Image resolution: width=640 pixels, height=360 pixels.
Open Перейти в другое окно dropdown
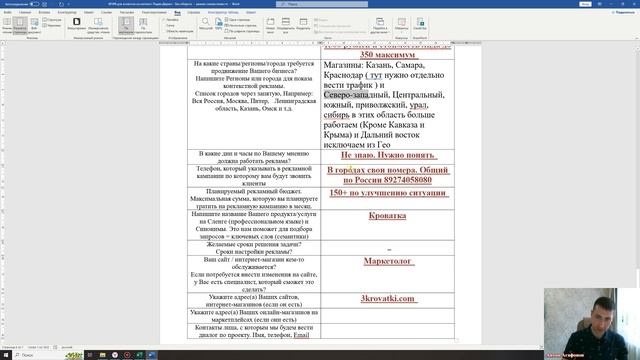(x=380, y=26)
